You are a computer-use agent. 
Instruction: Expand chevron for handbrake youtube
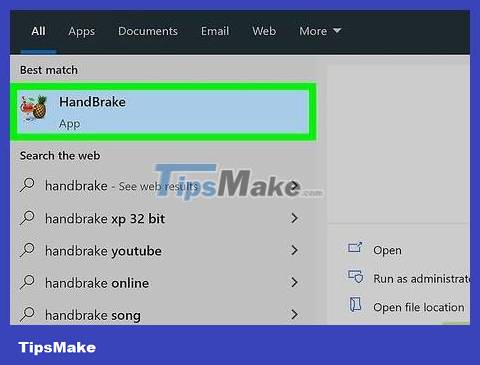[294, 250]
